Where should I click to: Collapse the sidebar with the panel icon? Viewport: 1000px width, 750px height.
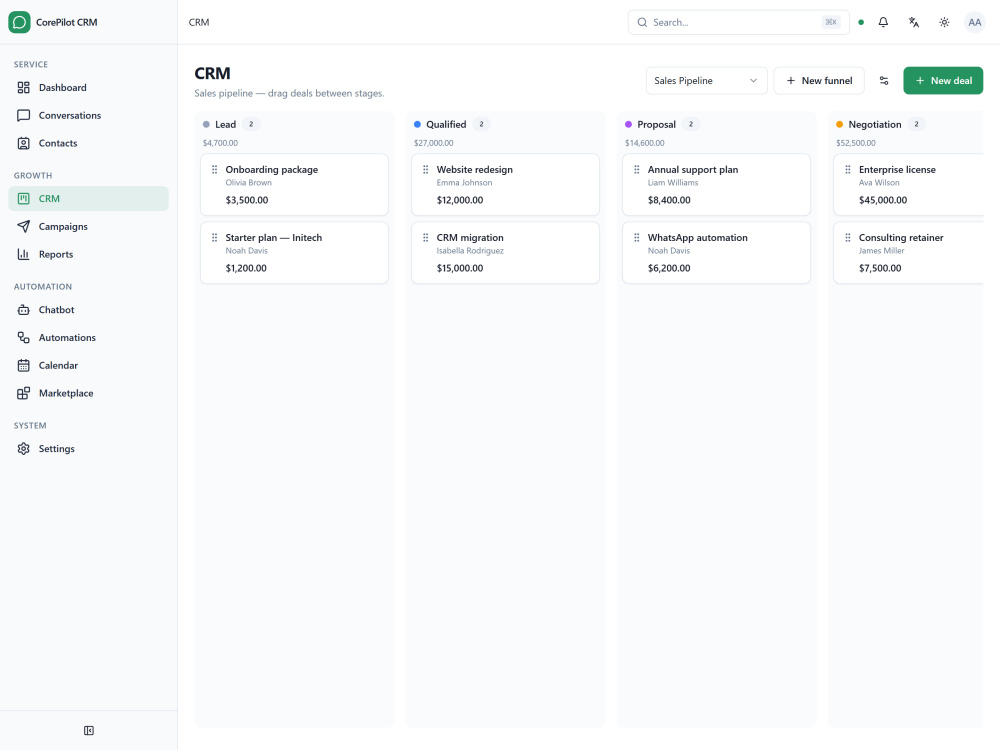coord(89,730)
